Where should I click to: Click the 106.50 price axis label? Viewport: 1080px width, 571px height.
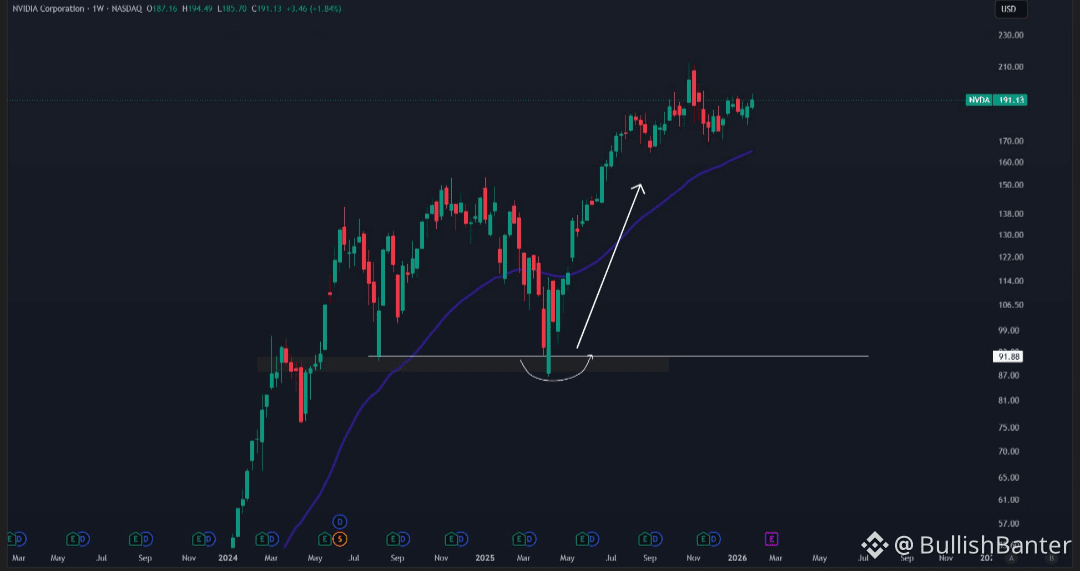[x=1010, y=305]
